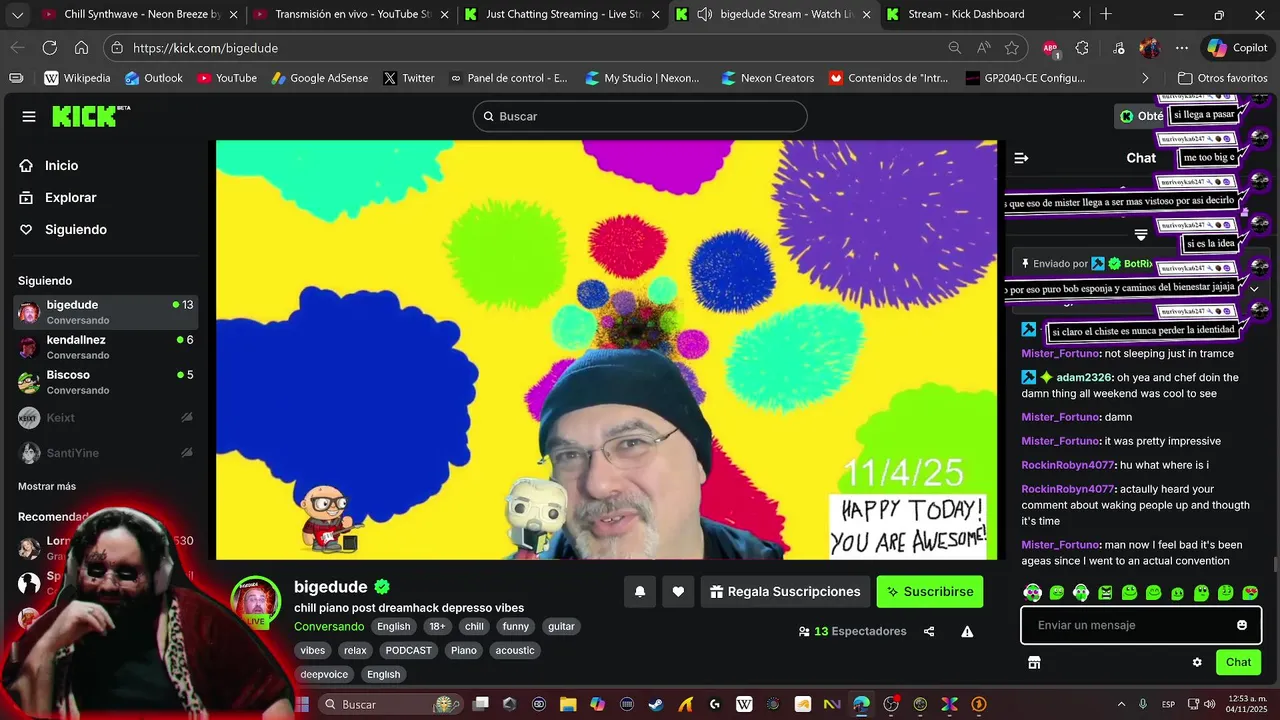Click the address bar URL
The height and width of the screenshot is (720, 1280).
[205, 48]
